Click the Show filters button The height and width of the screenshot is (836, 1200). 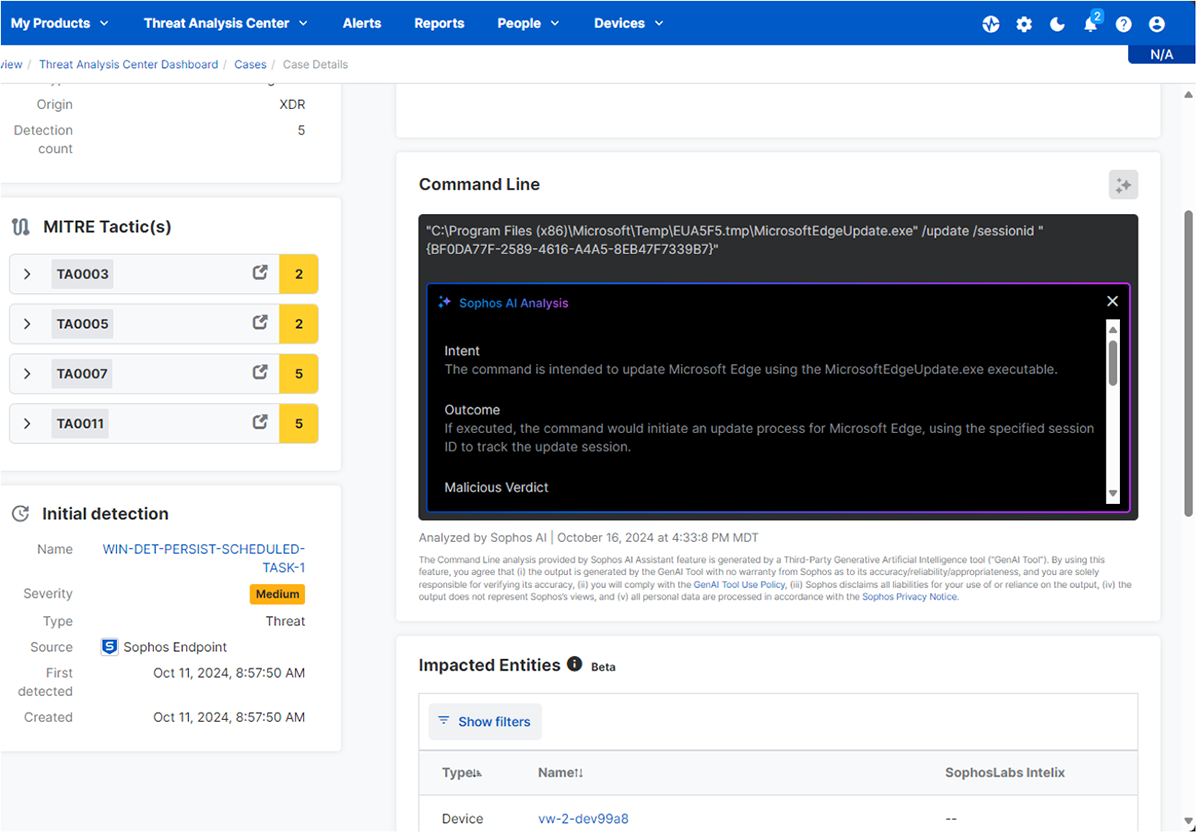tap(485, 721)
